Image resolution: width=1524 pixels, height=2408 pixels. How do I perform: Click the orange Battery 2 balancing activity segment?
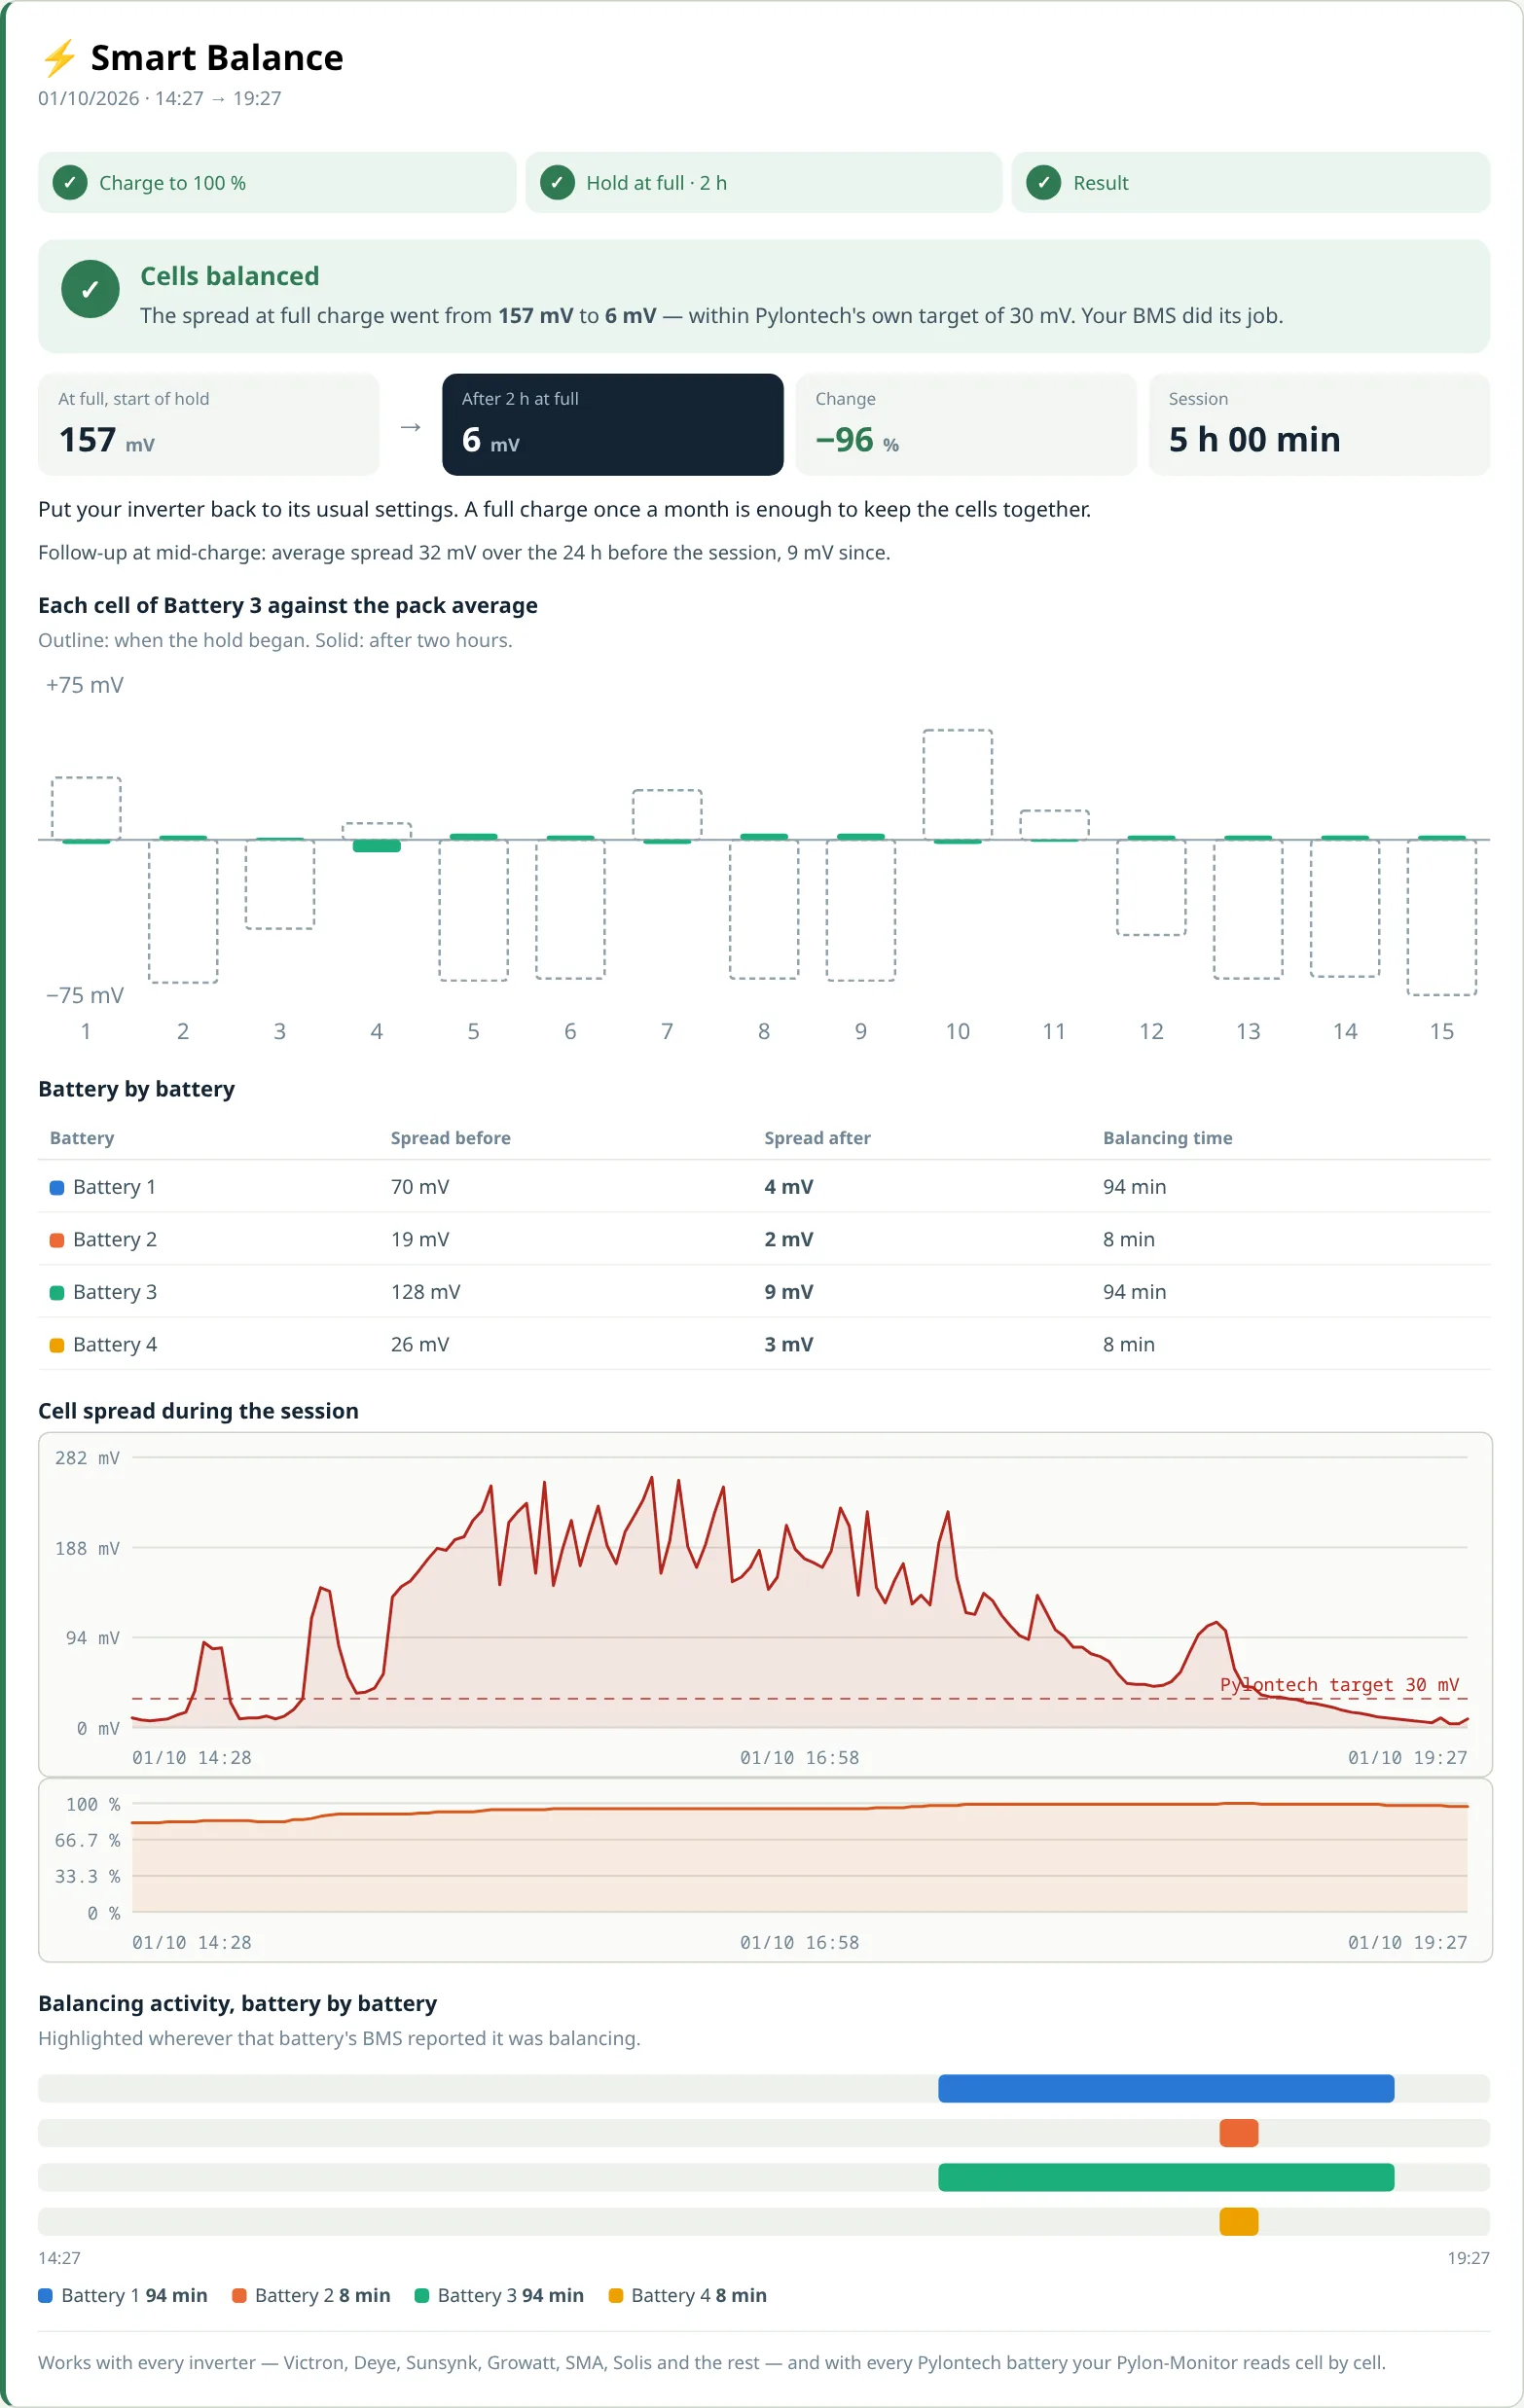(x=1239, y=2133)
